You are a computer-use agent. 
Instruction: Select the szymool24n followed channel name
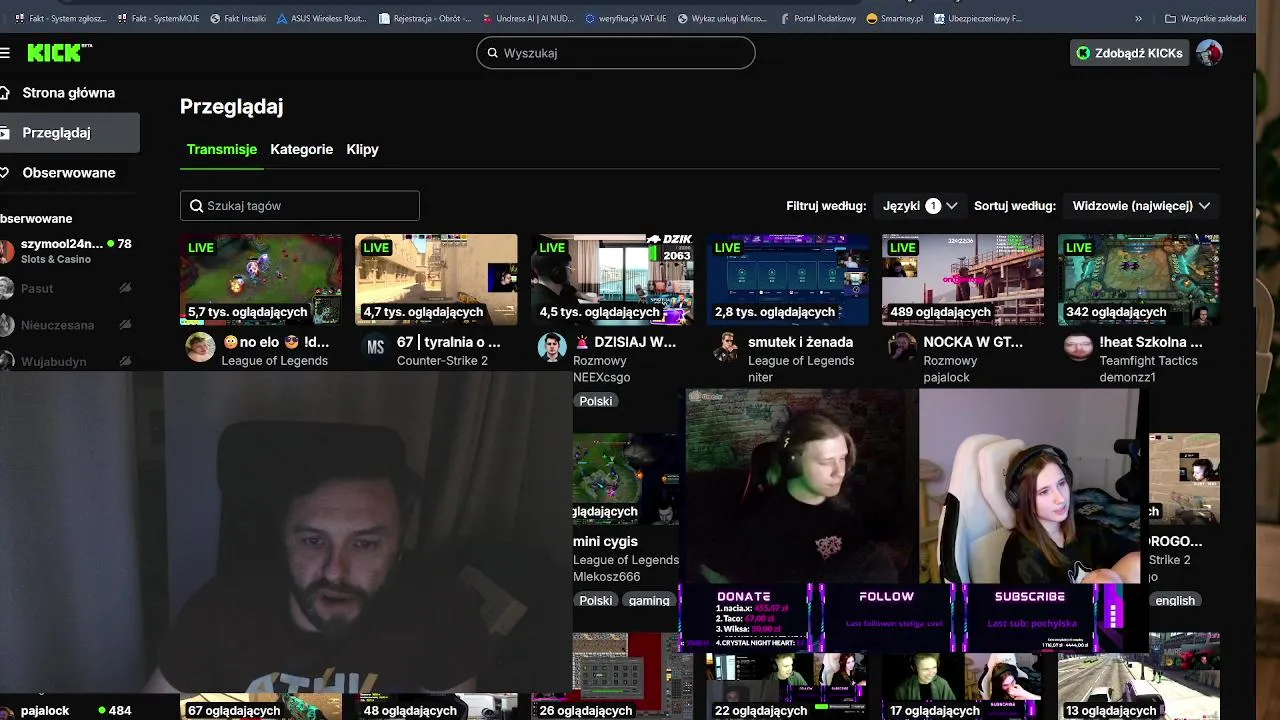click(x=62, y=244)
